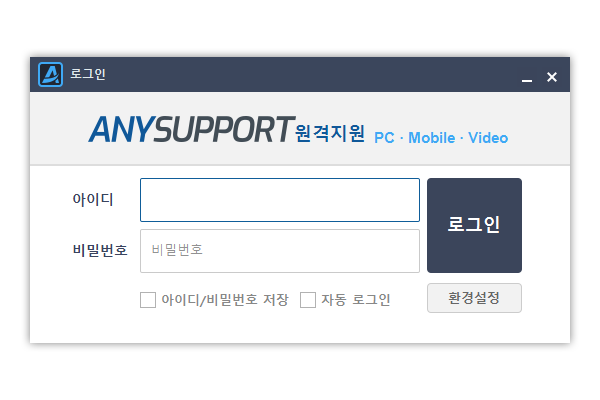Click the large 로그인 button

(474, 225)
